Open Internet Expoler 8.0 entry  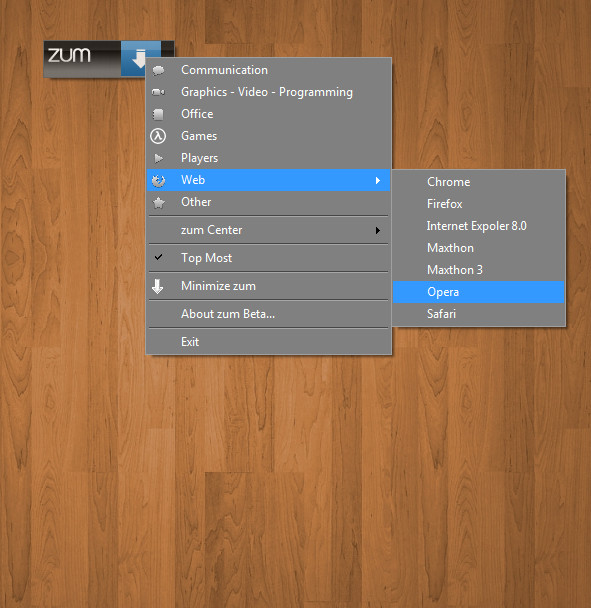pos(479,226)
